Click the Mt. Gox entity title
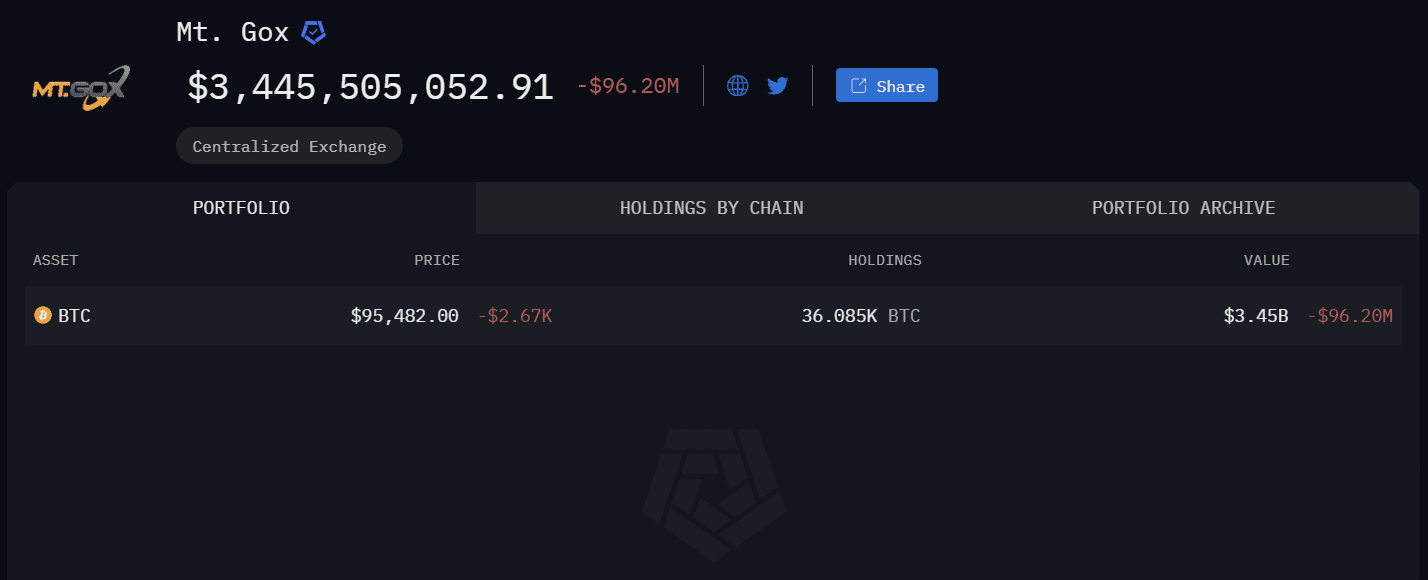 pos(232,32)
